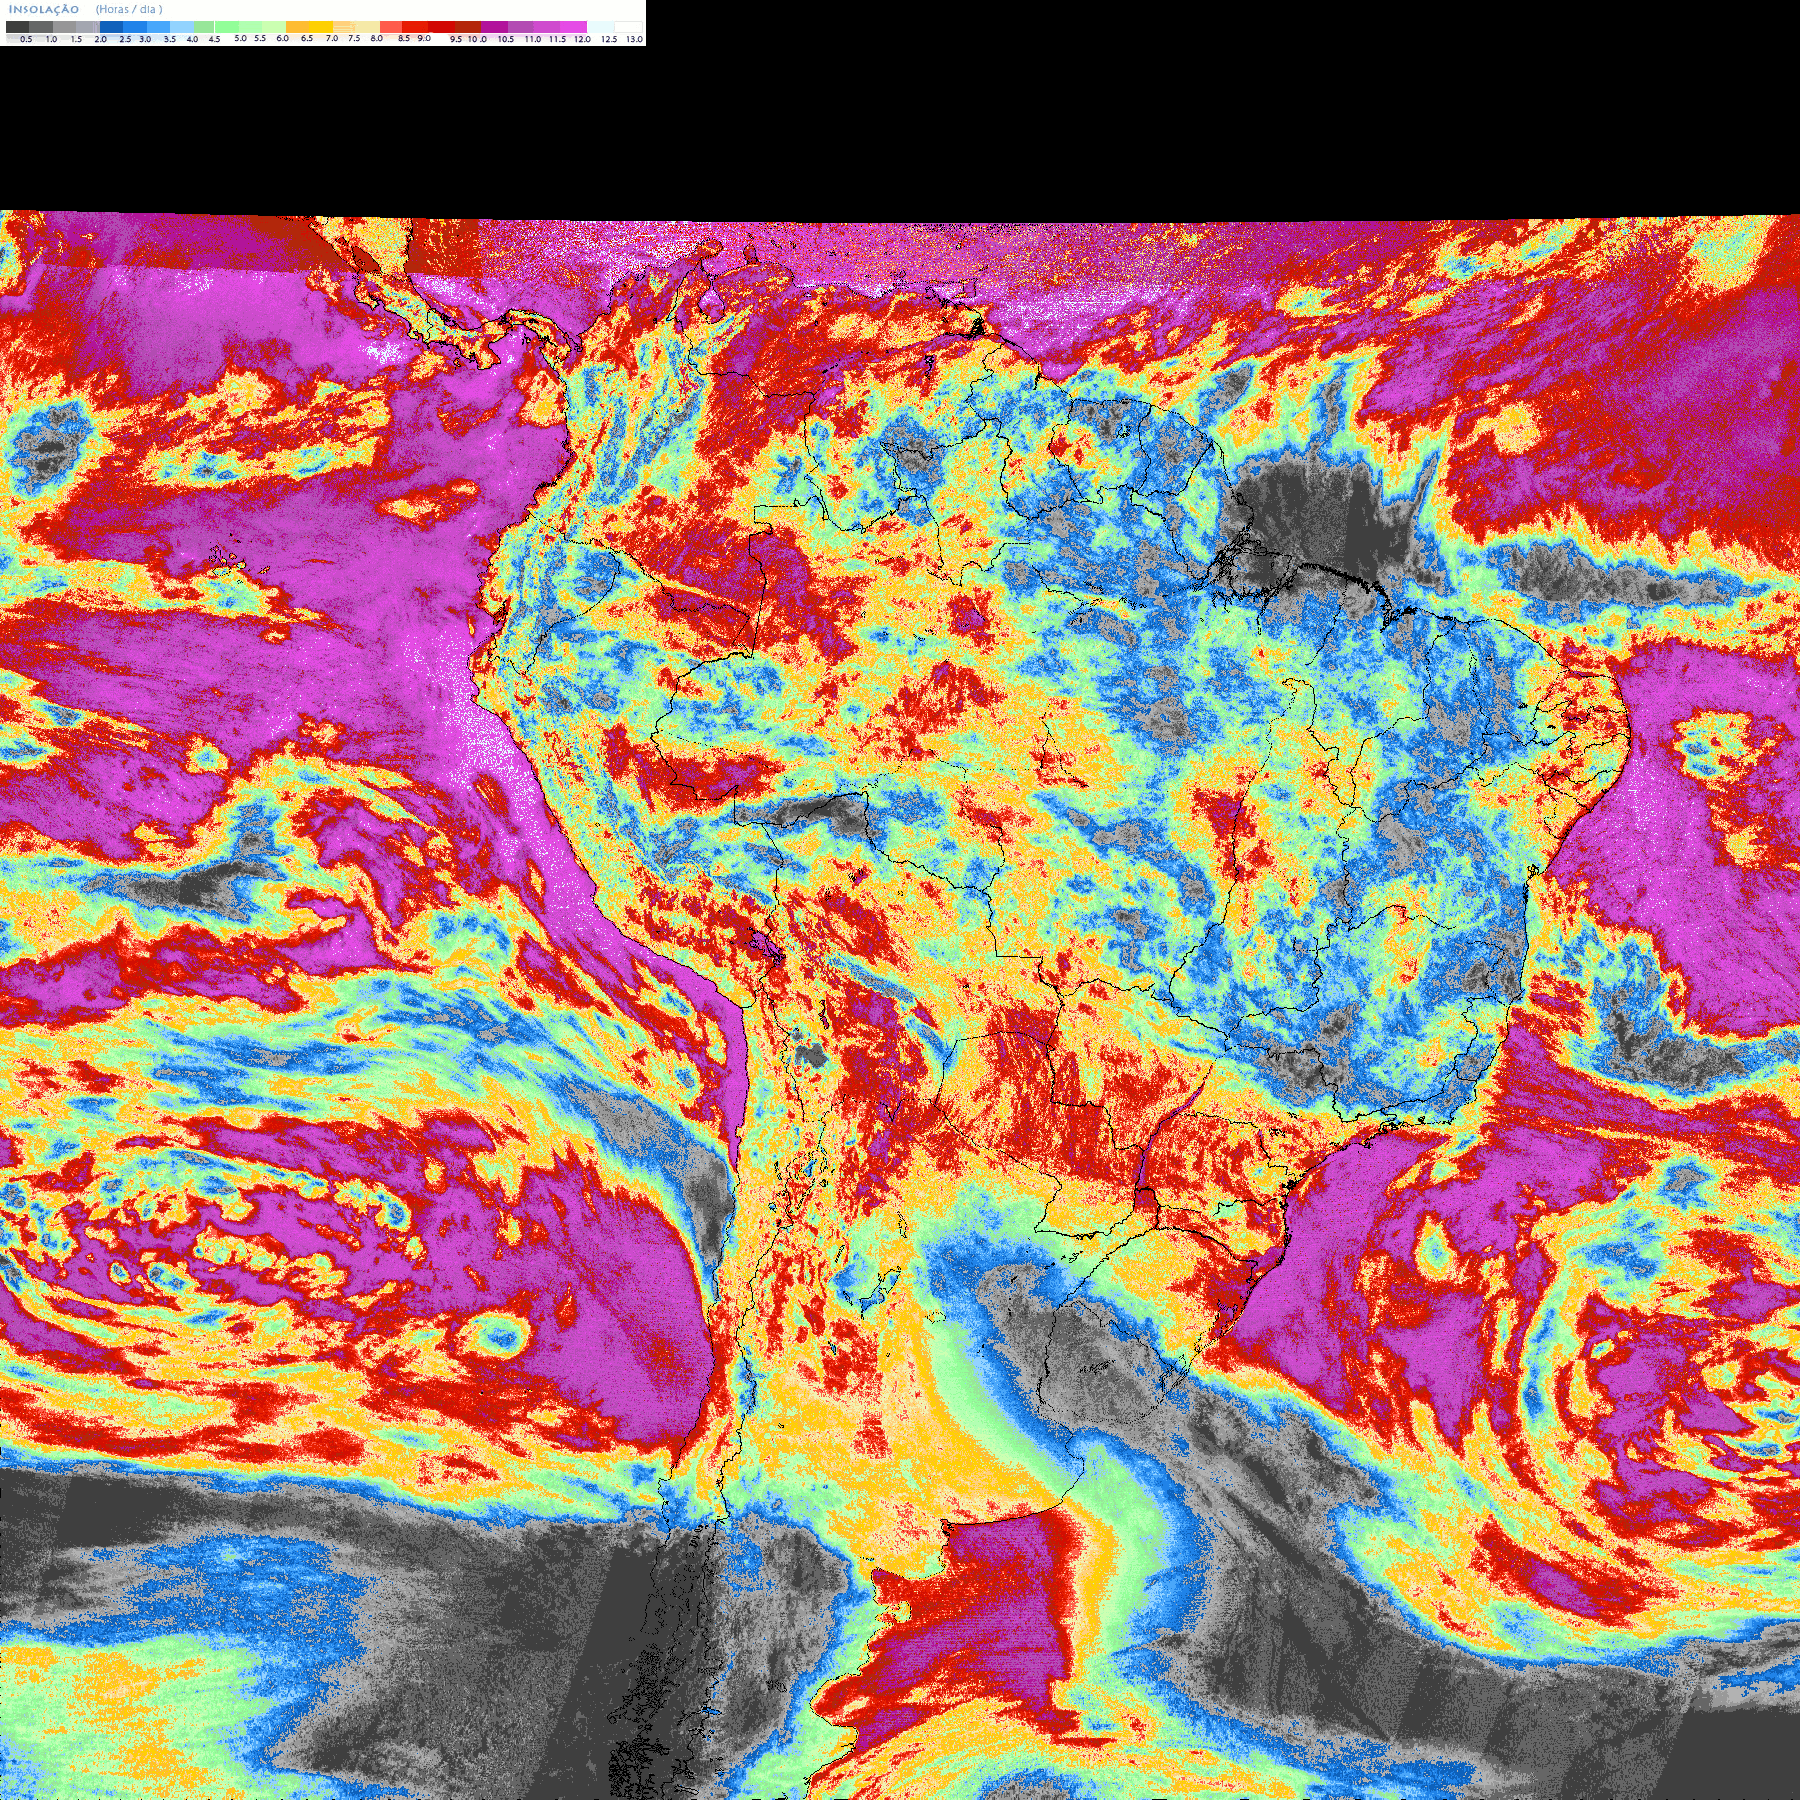The width and height of the screenshot is (1800, 1800).
Task: Select the orange legend swatch above 6.5
Action: (x=297, y=27)
